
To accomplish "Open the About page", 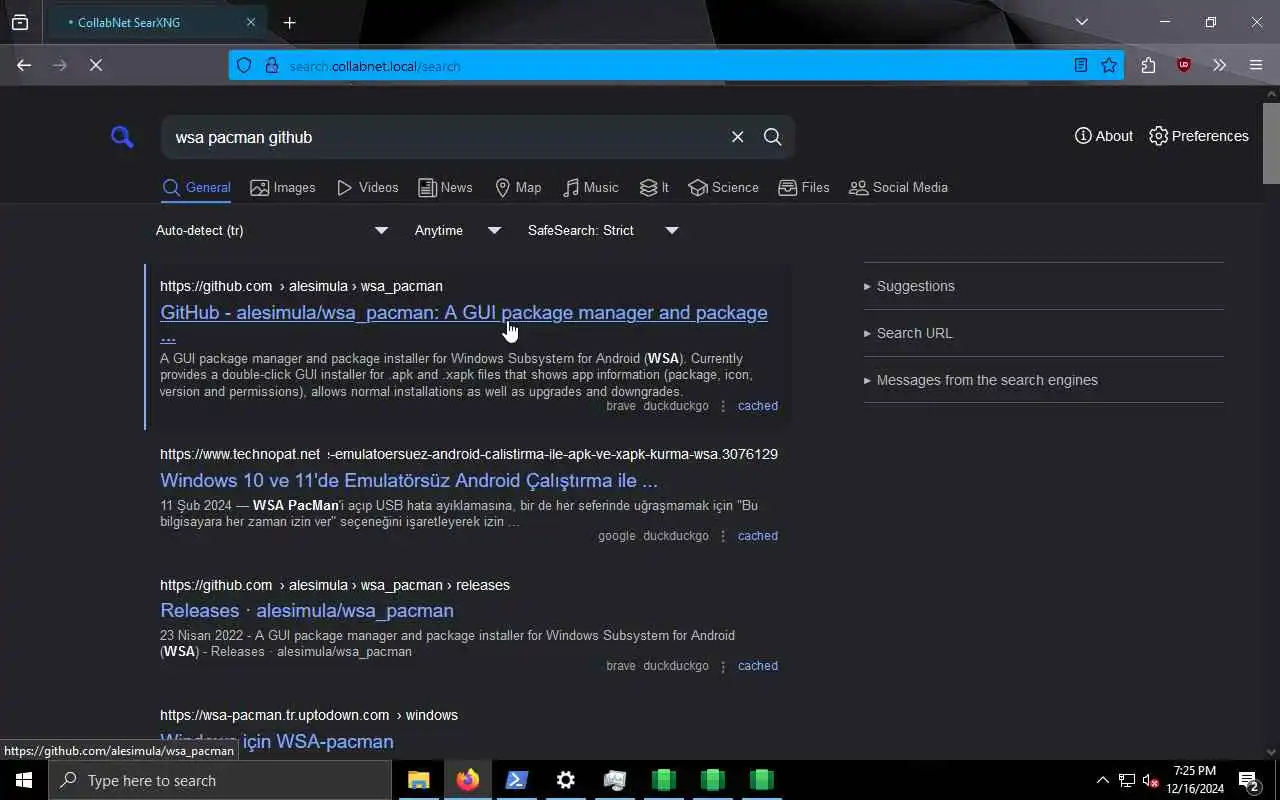I will (x=1103, y=136).
